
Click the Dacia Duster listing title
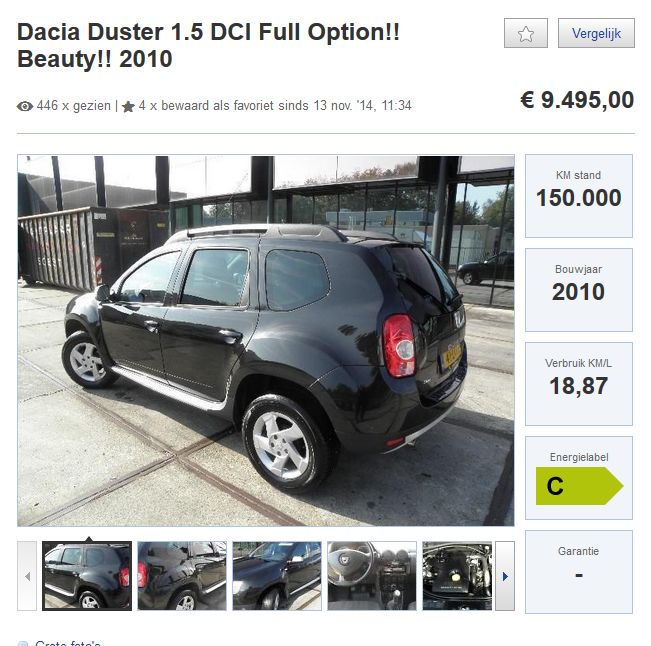[208, 45]
